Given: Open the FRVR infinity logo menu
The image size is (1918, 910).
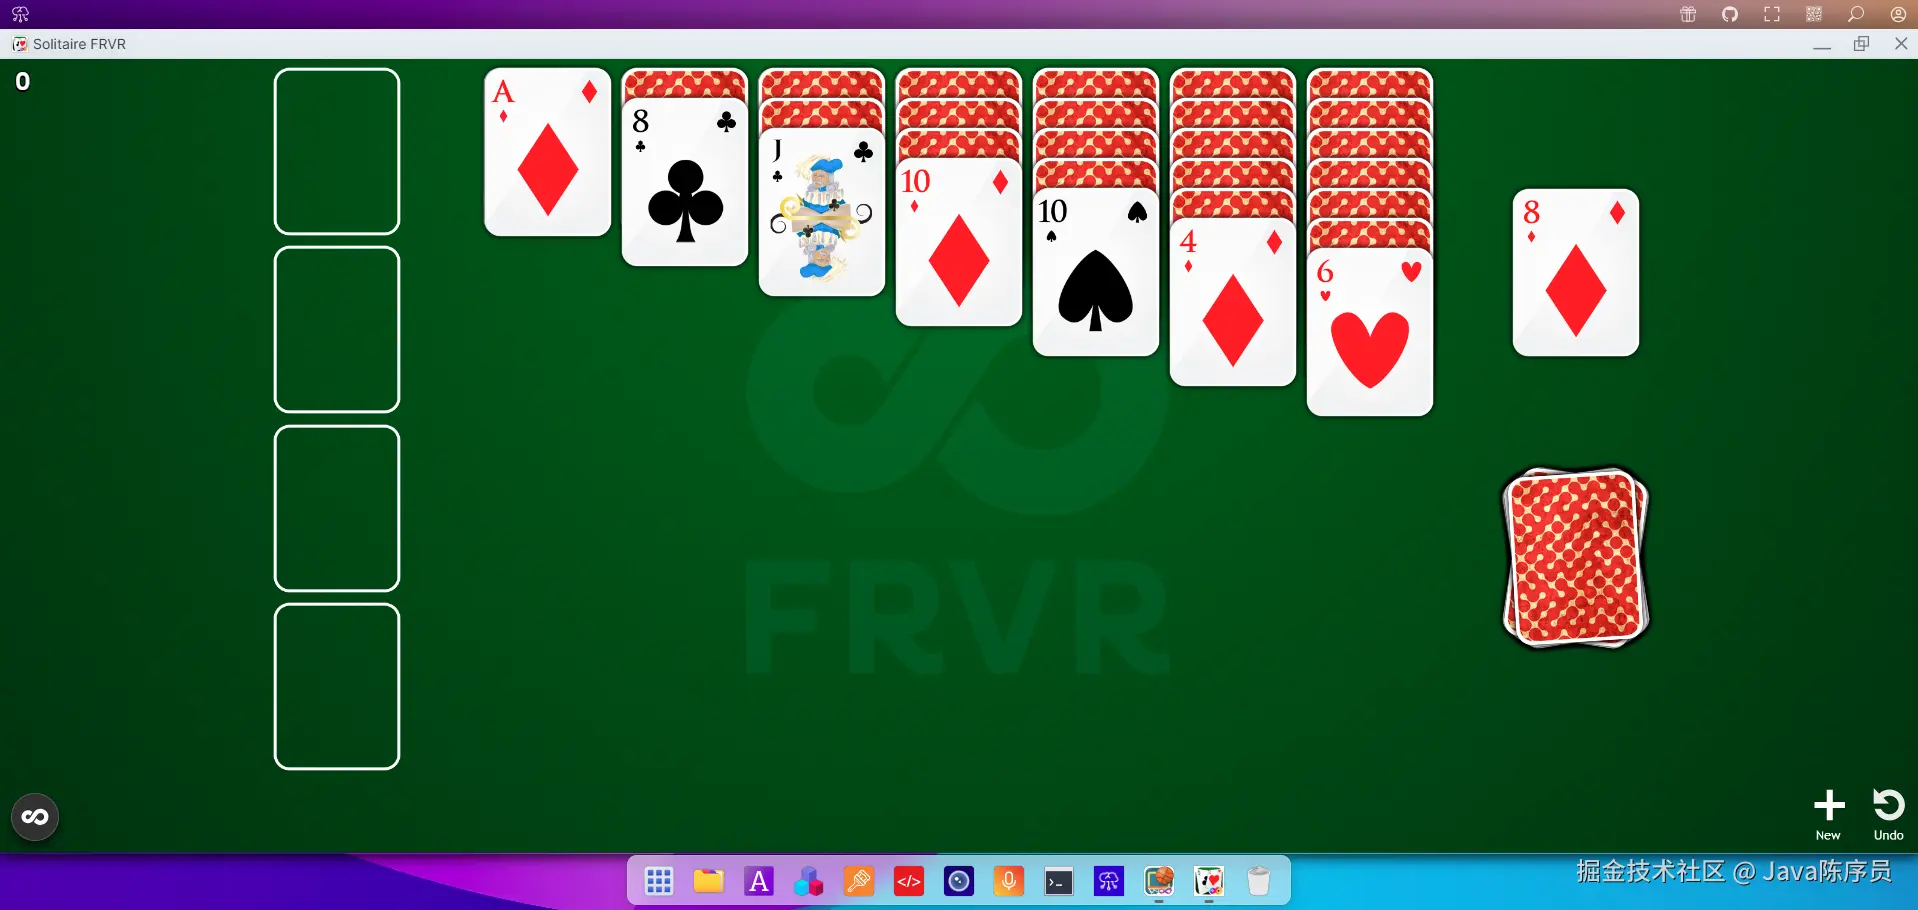Looking at the screenshot, I should pos(35,817).
